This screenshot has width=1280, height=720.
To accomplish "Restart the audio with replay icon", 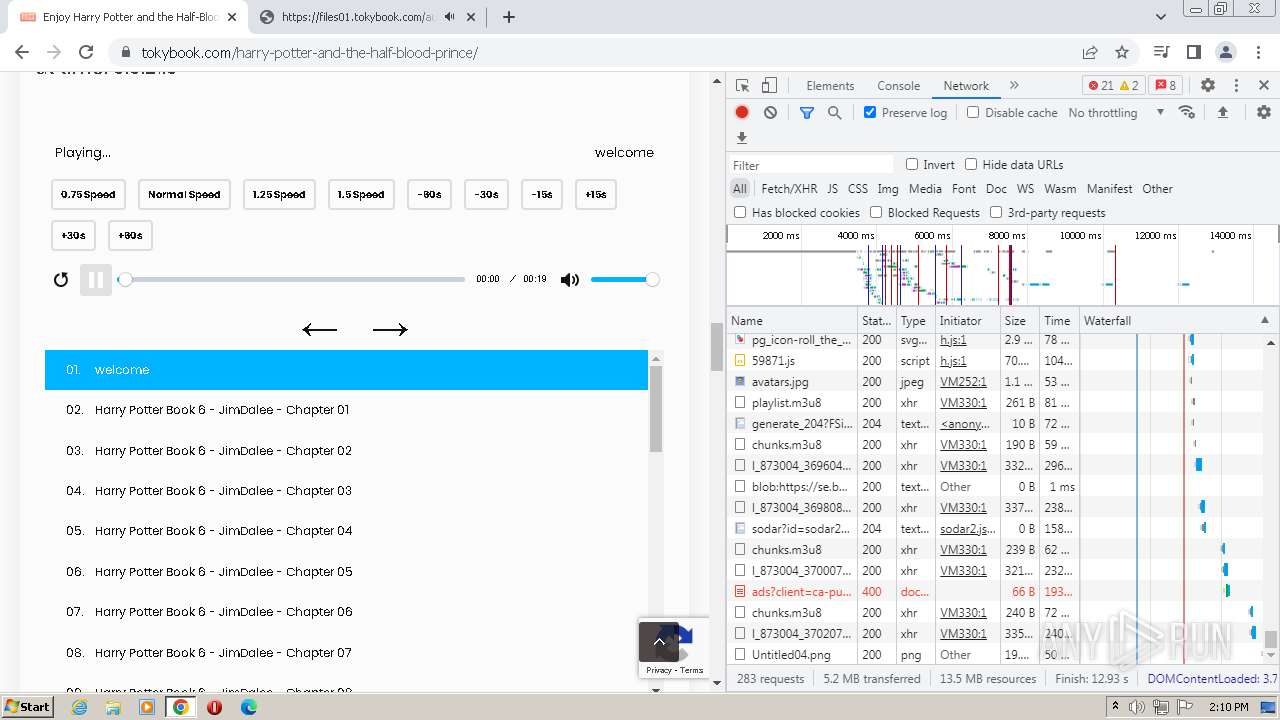I will pyautogui.click(x=61, y=280).
